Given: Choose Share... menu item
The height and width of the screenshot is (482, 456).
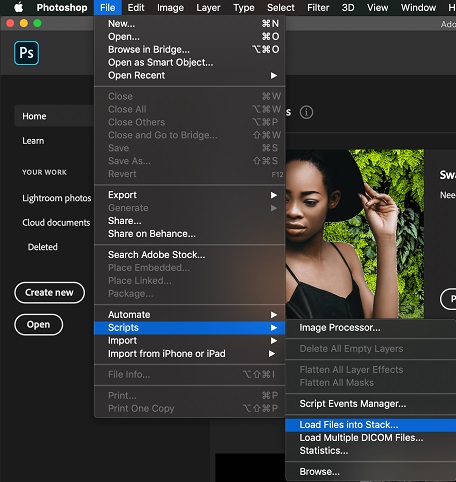Looking at the screenshot, I should (190, 221).
